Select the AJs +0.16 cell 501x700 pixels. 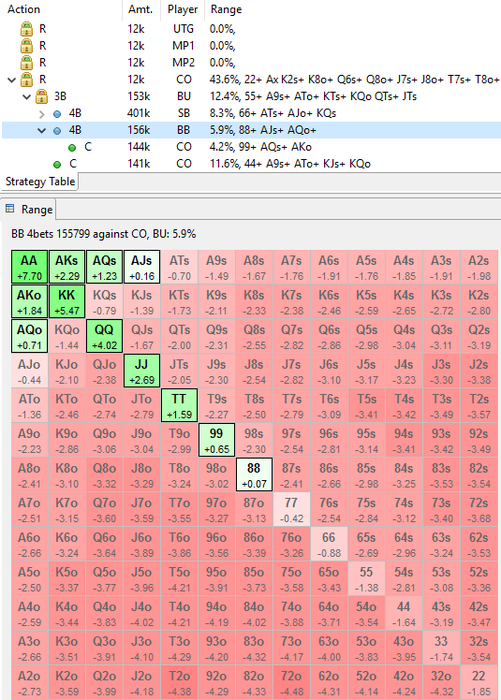click(x=142, y=267)
